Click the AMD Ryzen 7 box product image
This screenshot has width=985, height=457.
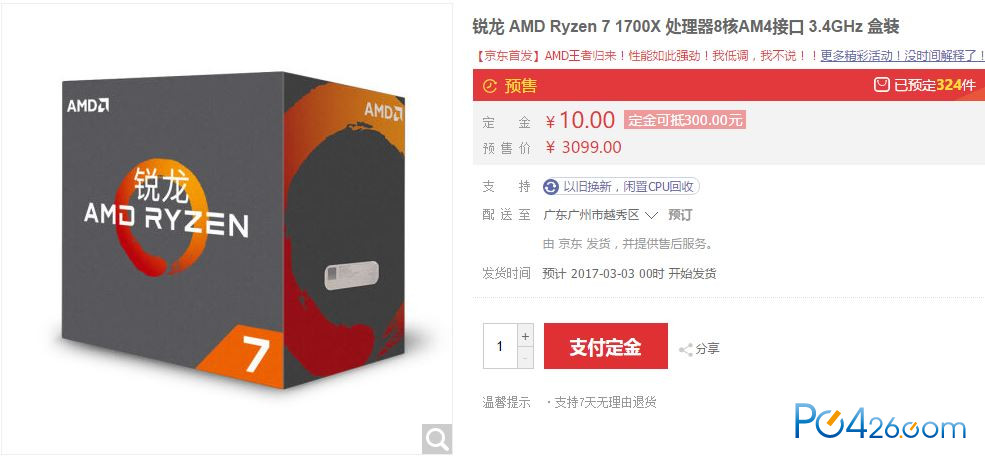click(x=234, y=229)
